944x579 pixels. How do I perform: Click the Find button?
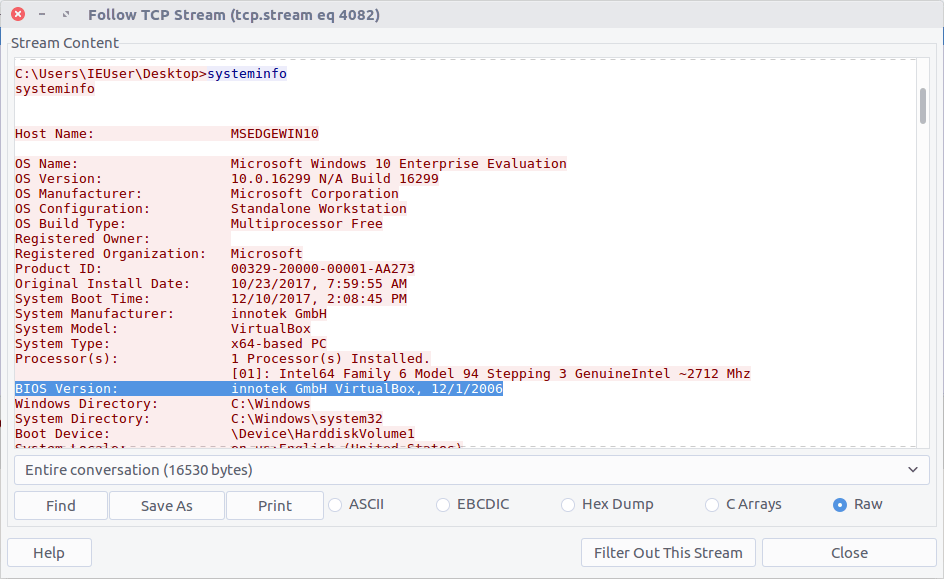coord(61,506)
